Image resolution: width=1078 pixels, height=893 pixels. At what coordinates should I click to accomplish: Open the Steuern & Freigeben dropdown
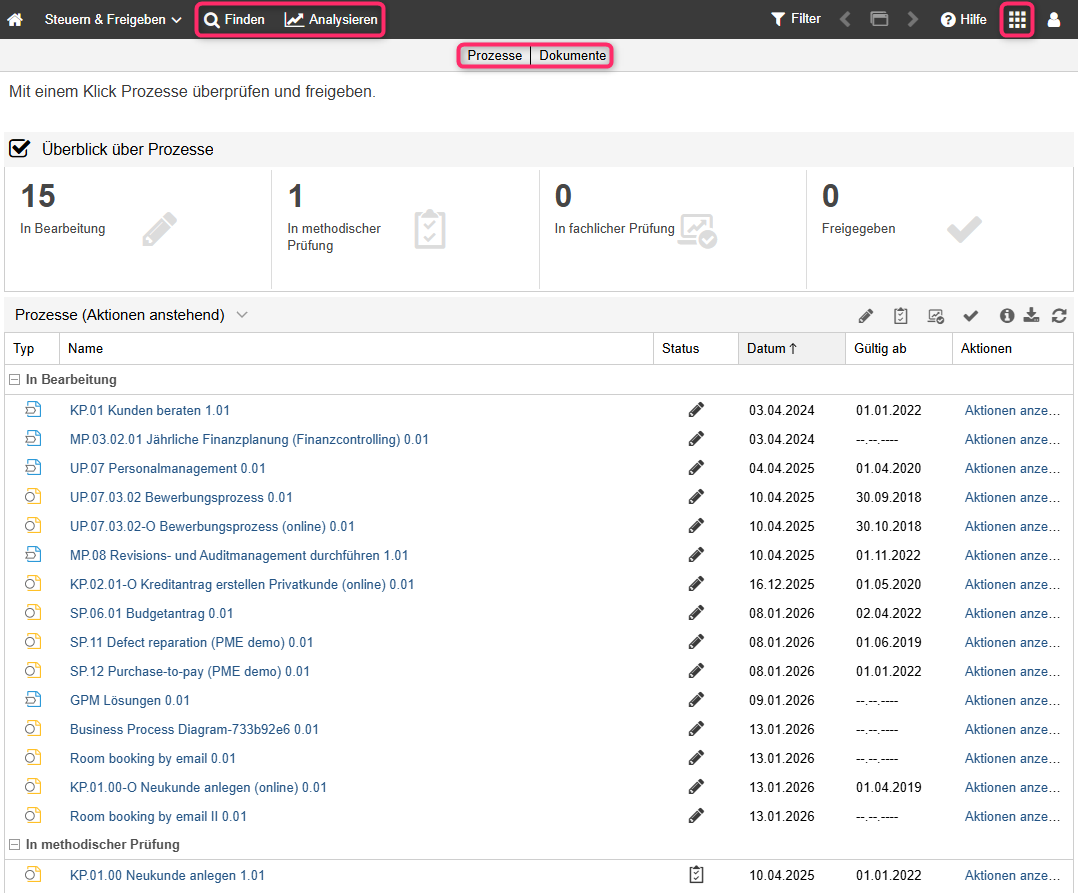[x=113, y=20]
